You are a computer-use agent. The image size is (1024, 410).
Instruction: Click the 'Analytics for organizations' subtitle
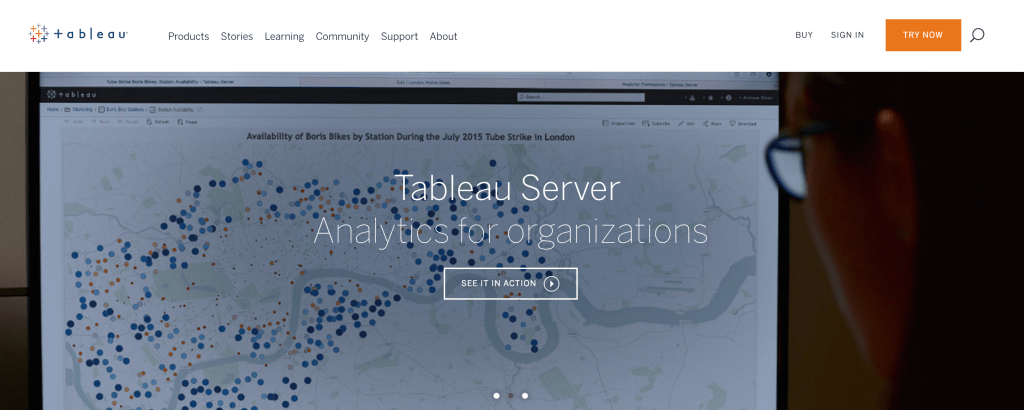pyautogui.click(x=511, y=231)
